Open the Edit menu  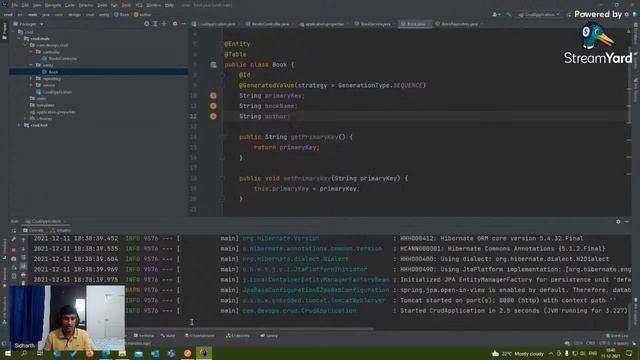[25, 5]
